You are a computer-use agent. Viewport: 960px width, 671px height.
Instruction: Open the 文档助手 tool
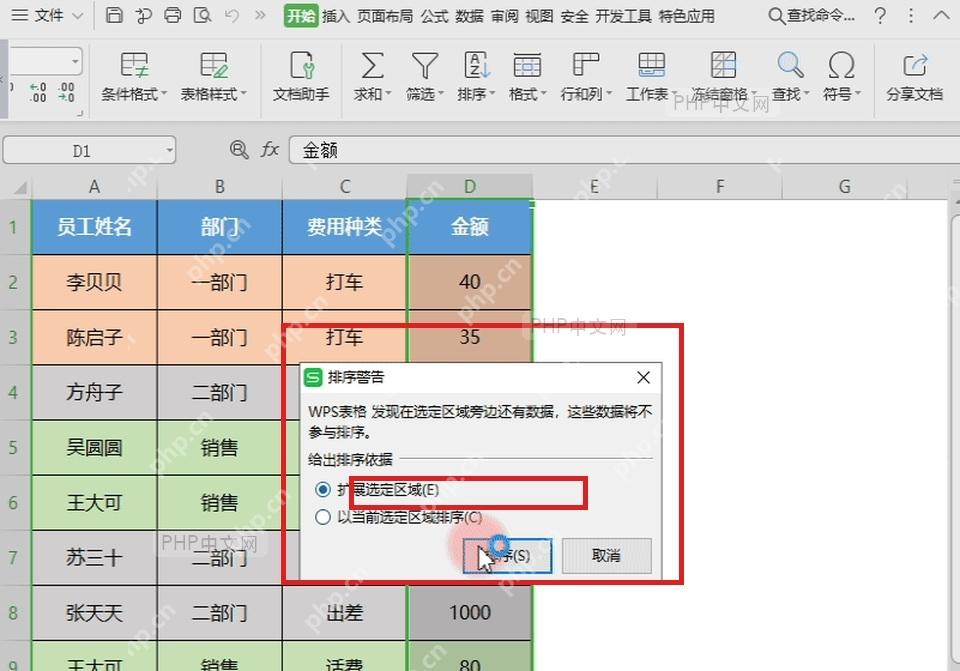click(301, 77)
